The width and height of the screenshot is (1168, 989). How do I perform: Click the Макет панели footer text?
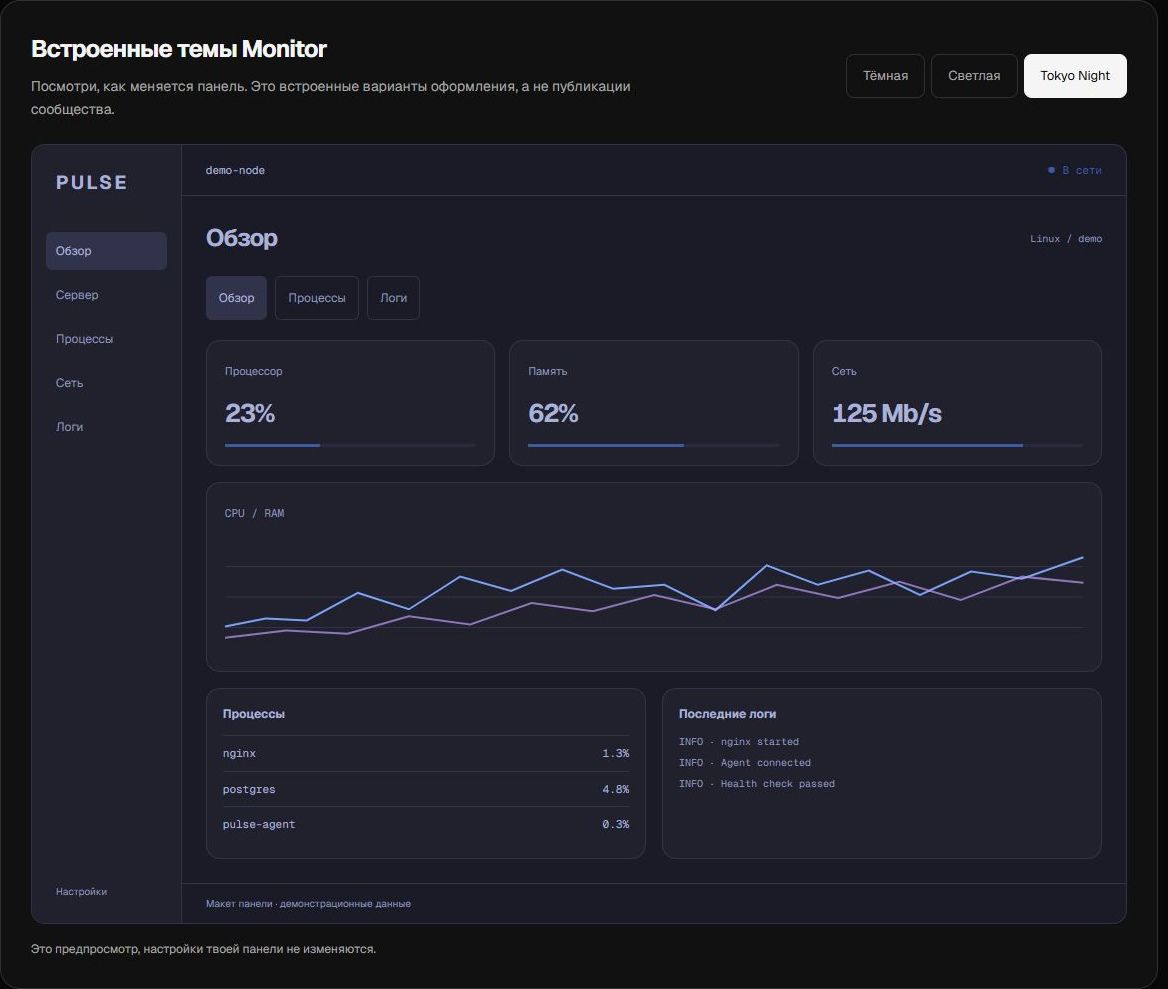click(308, 903)
